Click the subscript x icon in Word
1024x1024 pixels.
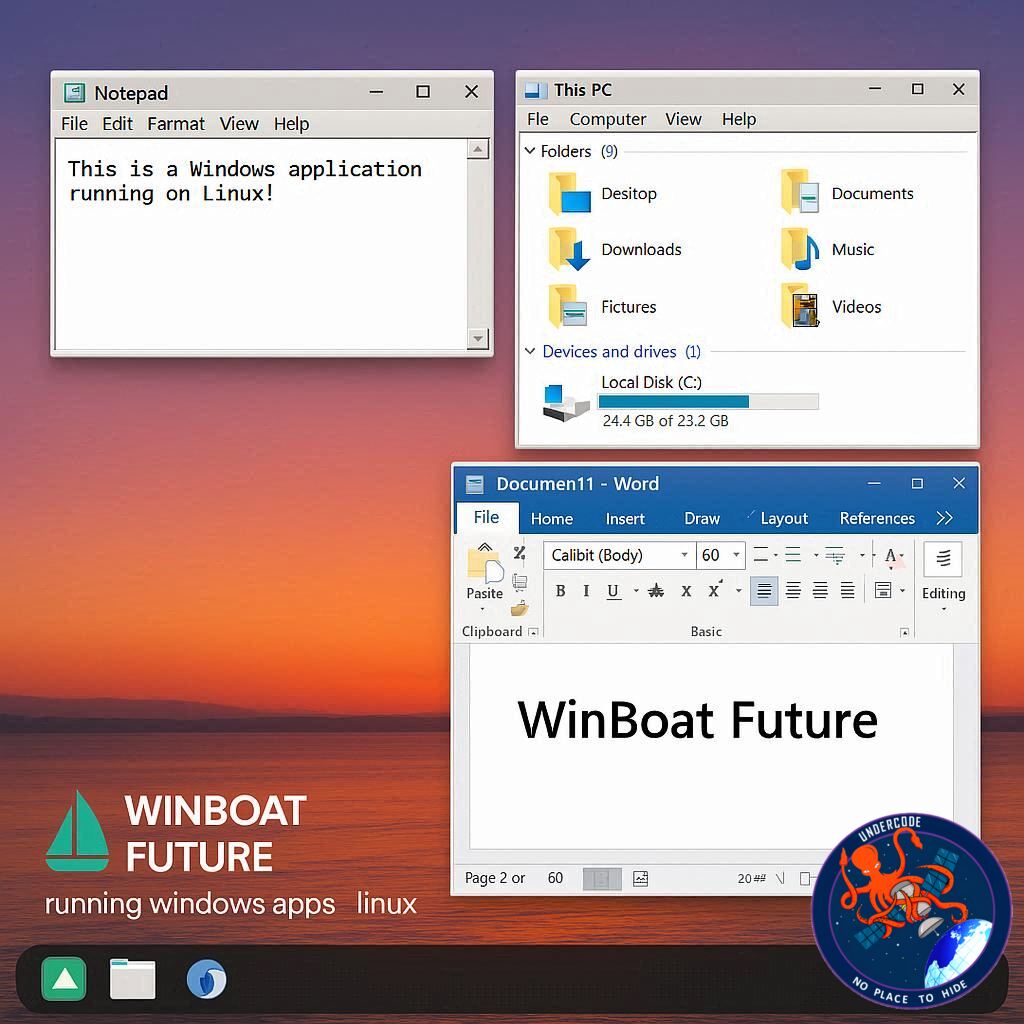(x=686, y=591)
